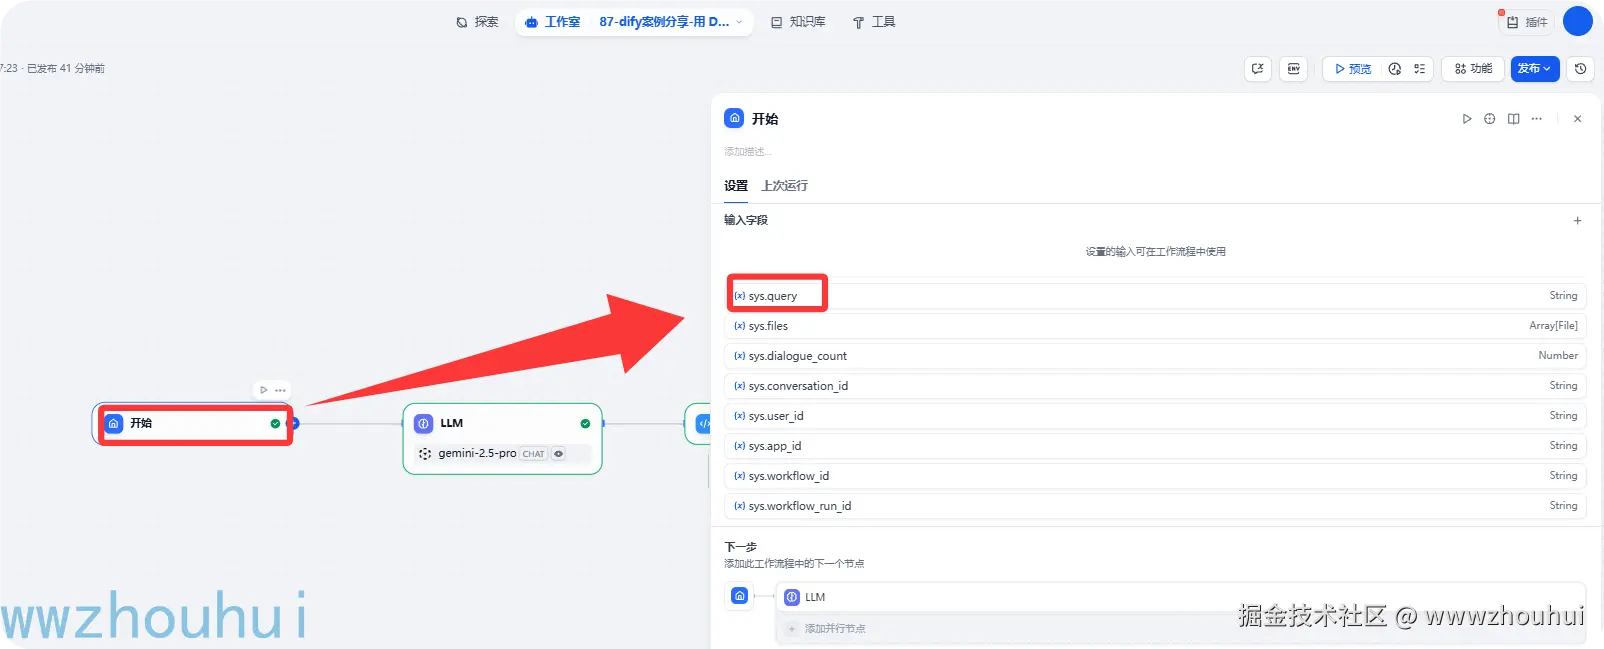Viewport: 1604px width, 649px height.
Task: Expand the 87-dify app name dropdown
Action: pyautogui.click(x=671, y=22)
